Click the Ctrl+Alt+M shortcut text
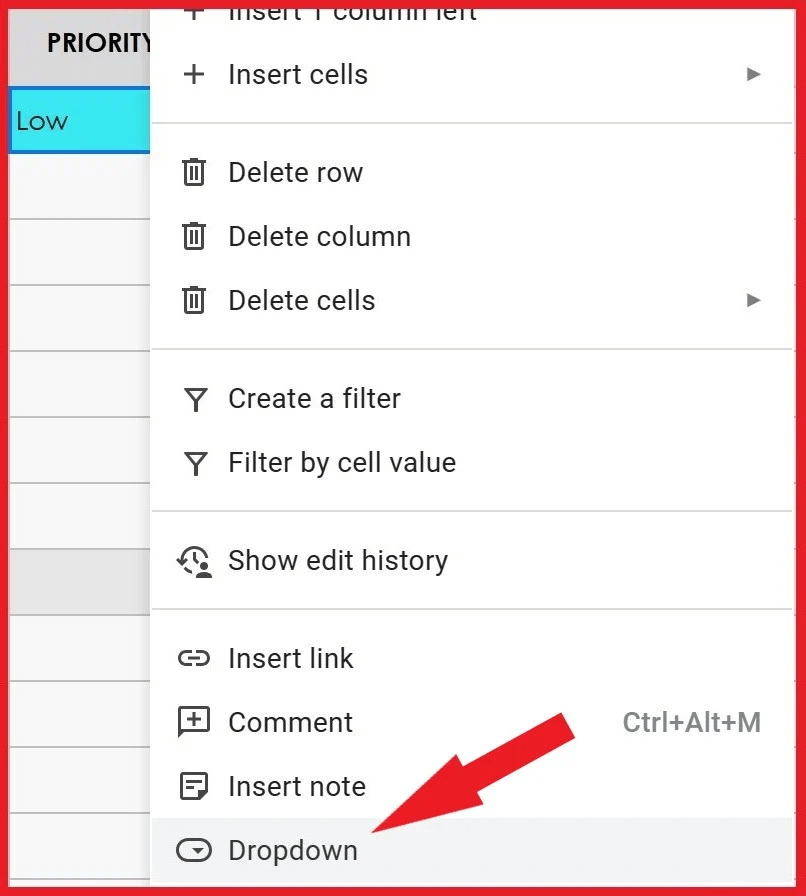 pos(691,722)
